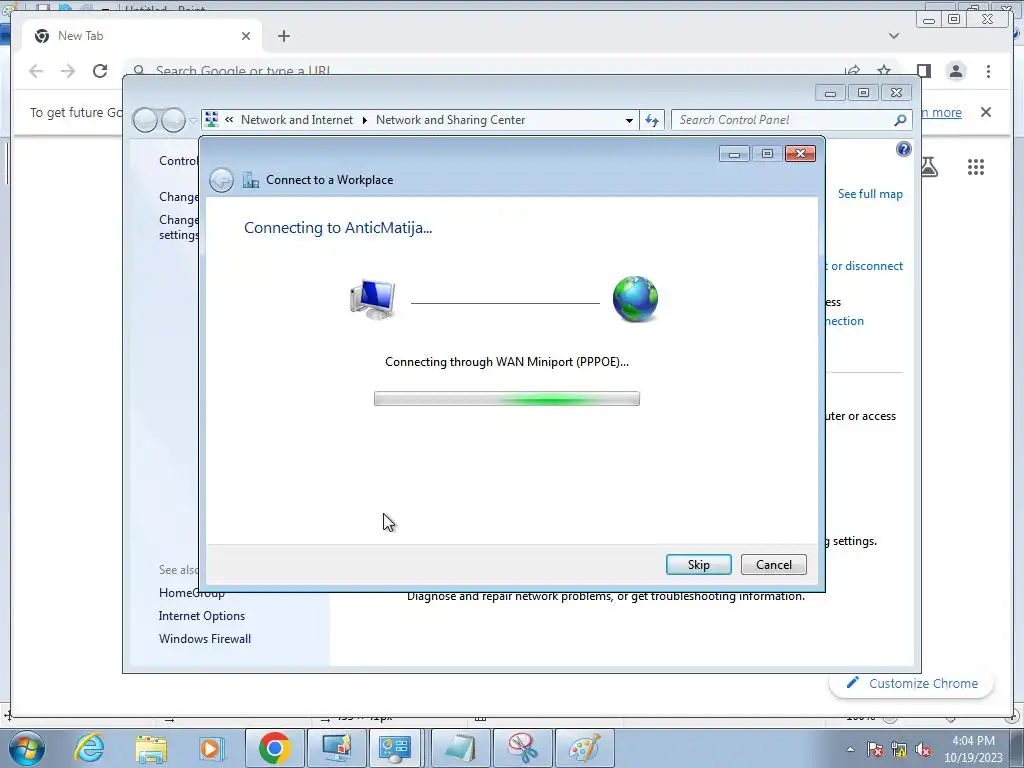The height and width of the screenshot is (768, 1024).
Task: Click the Chrome share page icon
Action: 852,71
